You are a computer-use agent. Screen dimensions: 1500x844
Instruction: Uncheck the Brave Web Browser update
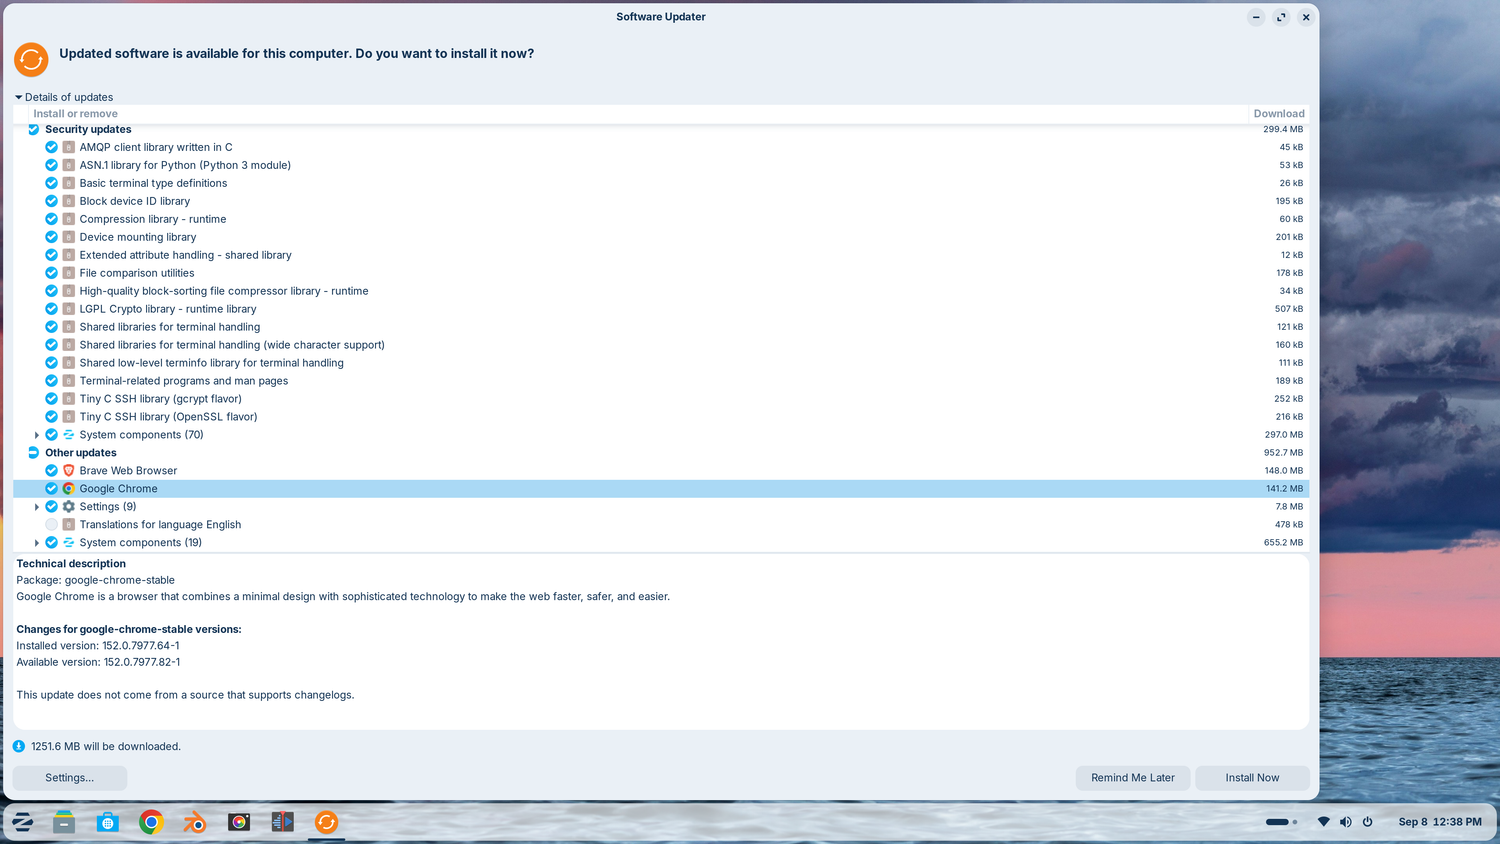(x=51, y=471)
